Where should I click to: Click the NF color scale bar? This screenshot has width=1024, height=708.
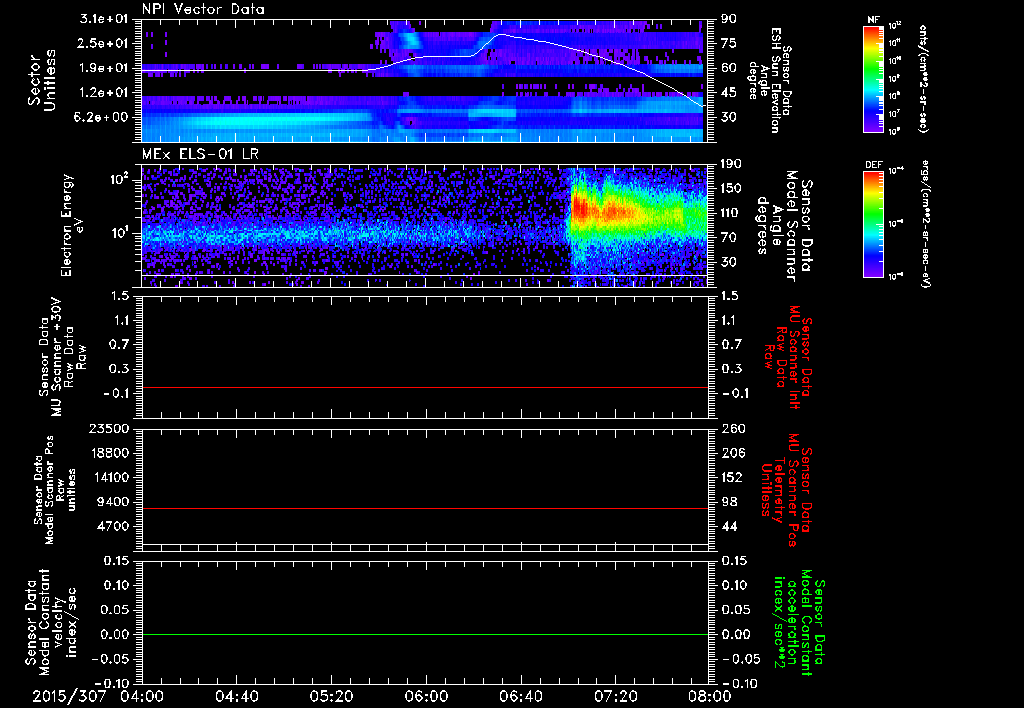click(x=873, y=79)
